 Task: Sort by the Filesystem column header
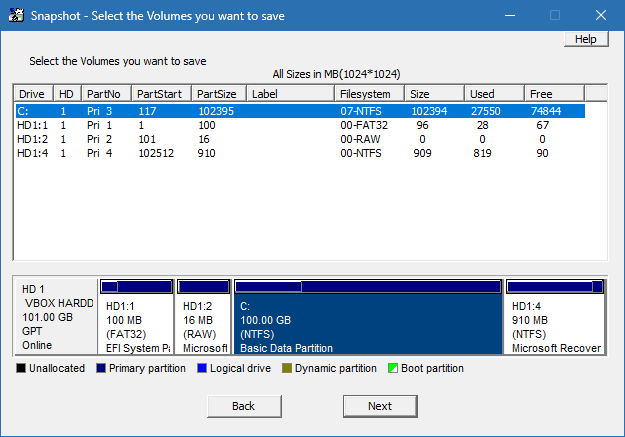click(369, 94)
